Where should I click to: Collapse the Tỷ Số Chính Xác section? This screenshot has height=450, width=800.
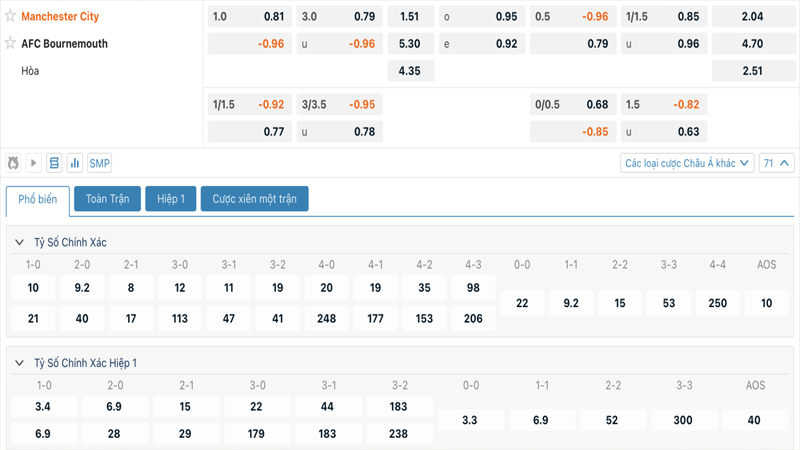pyautogui.click(x=20, y=243)
